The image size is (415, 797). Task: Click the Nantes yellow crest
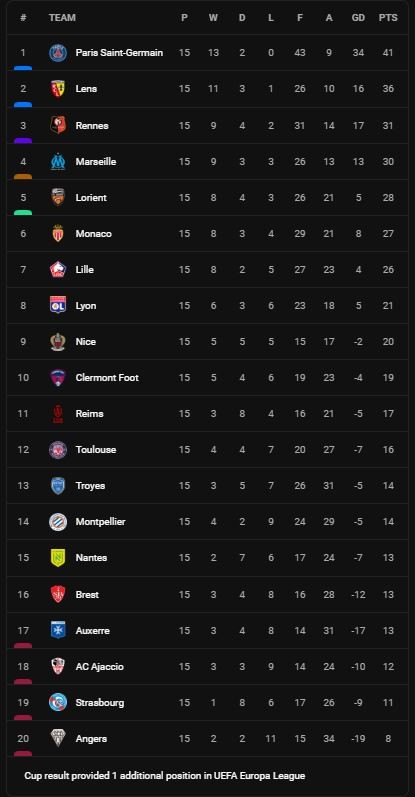[x=58, y=558]
